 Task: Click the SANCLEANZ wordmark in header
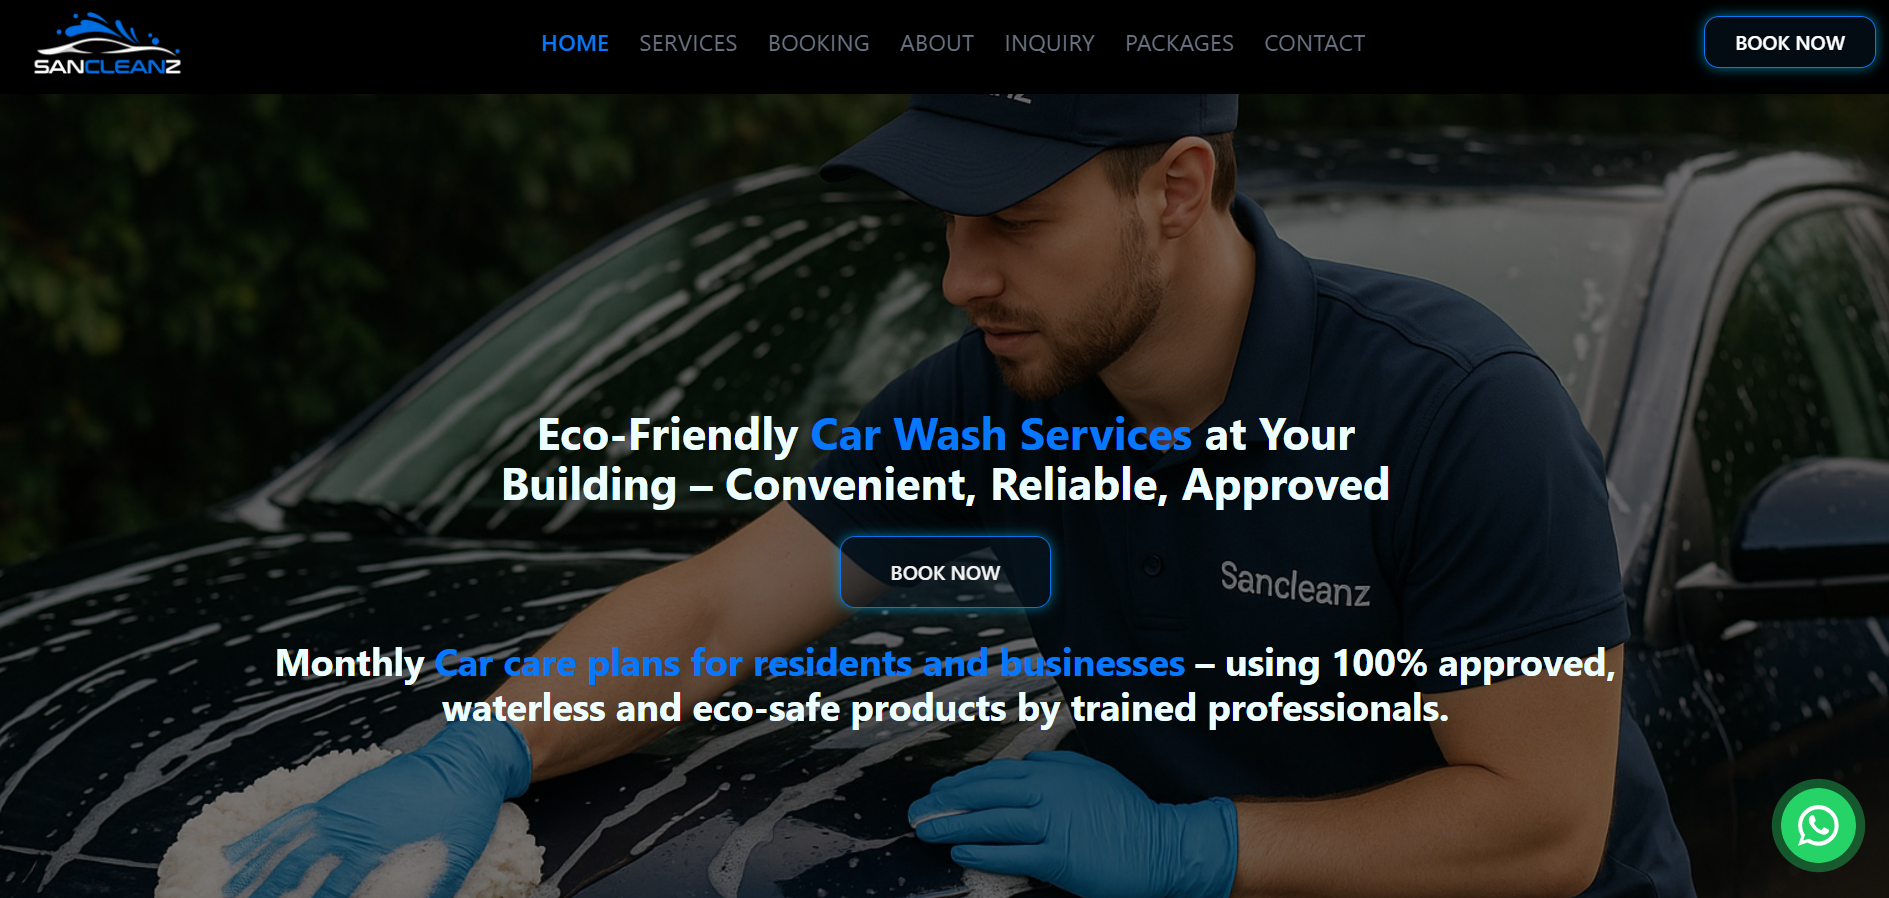tap(107, 66)
